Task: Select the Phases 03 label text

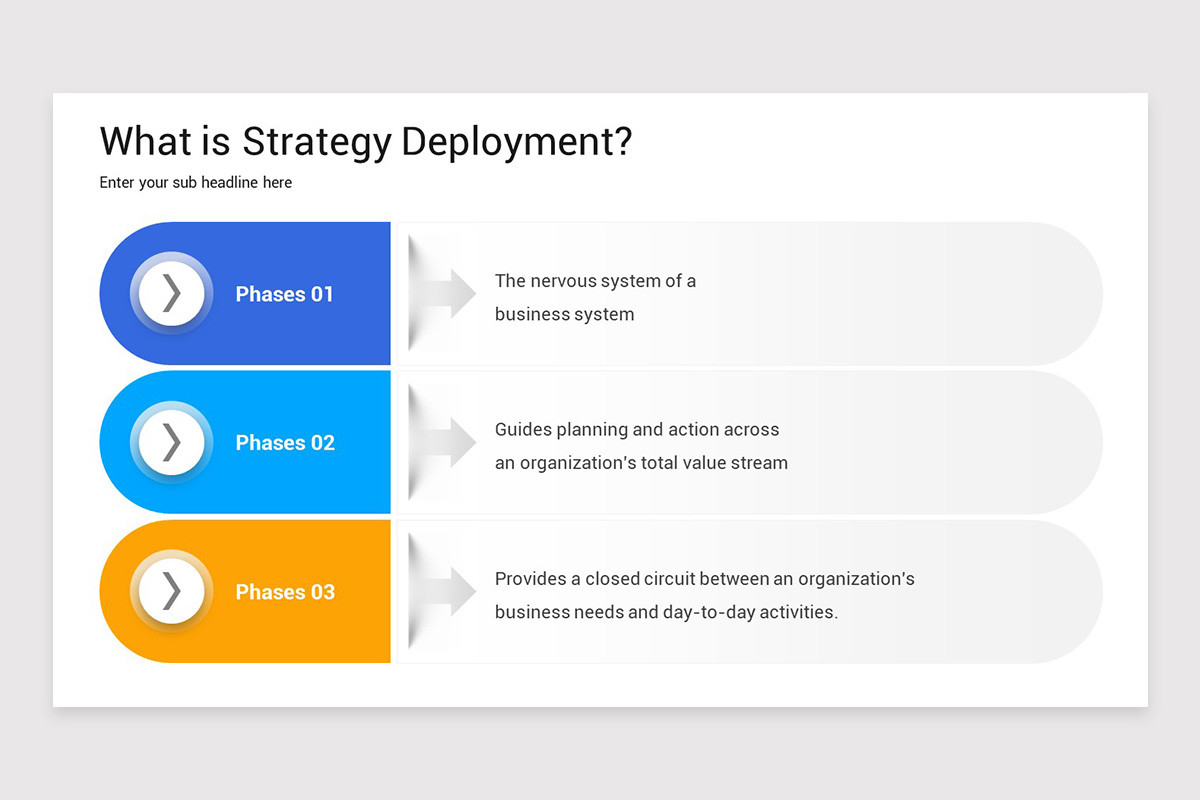Action: pyautogui.click(x=285, y=592)
